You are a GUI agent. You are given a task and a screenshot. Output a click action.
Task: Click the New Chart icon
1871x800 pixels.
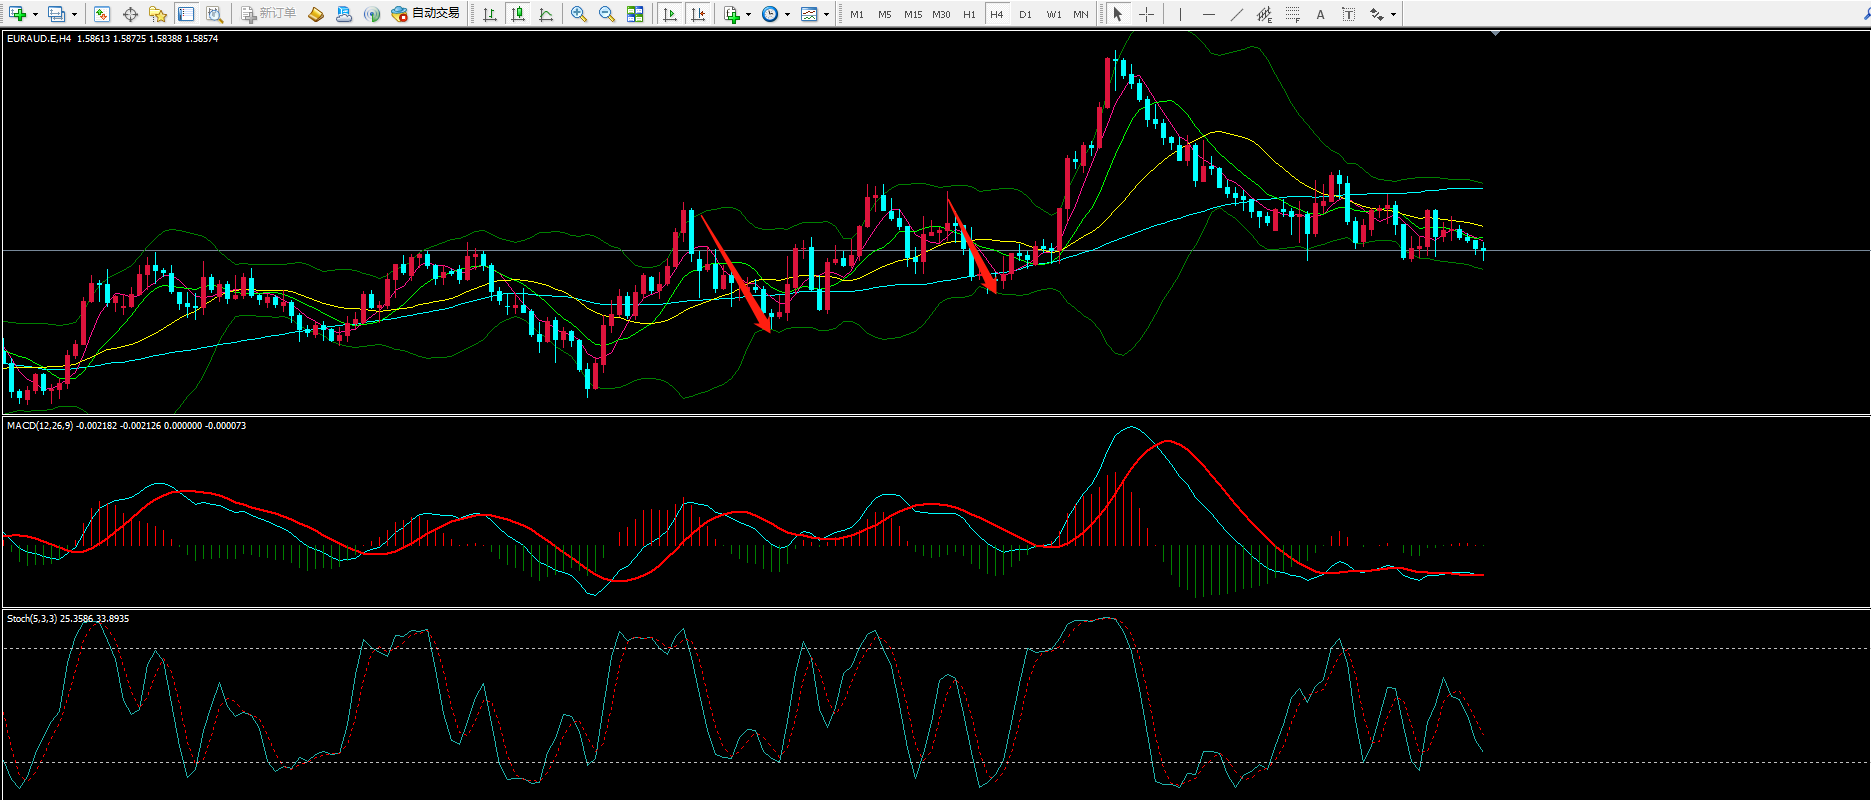click(17, 14)
